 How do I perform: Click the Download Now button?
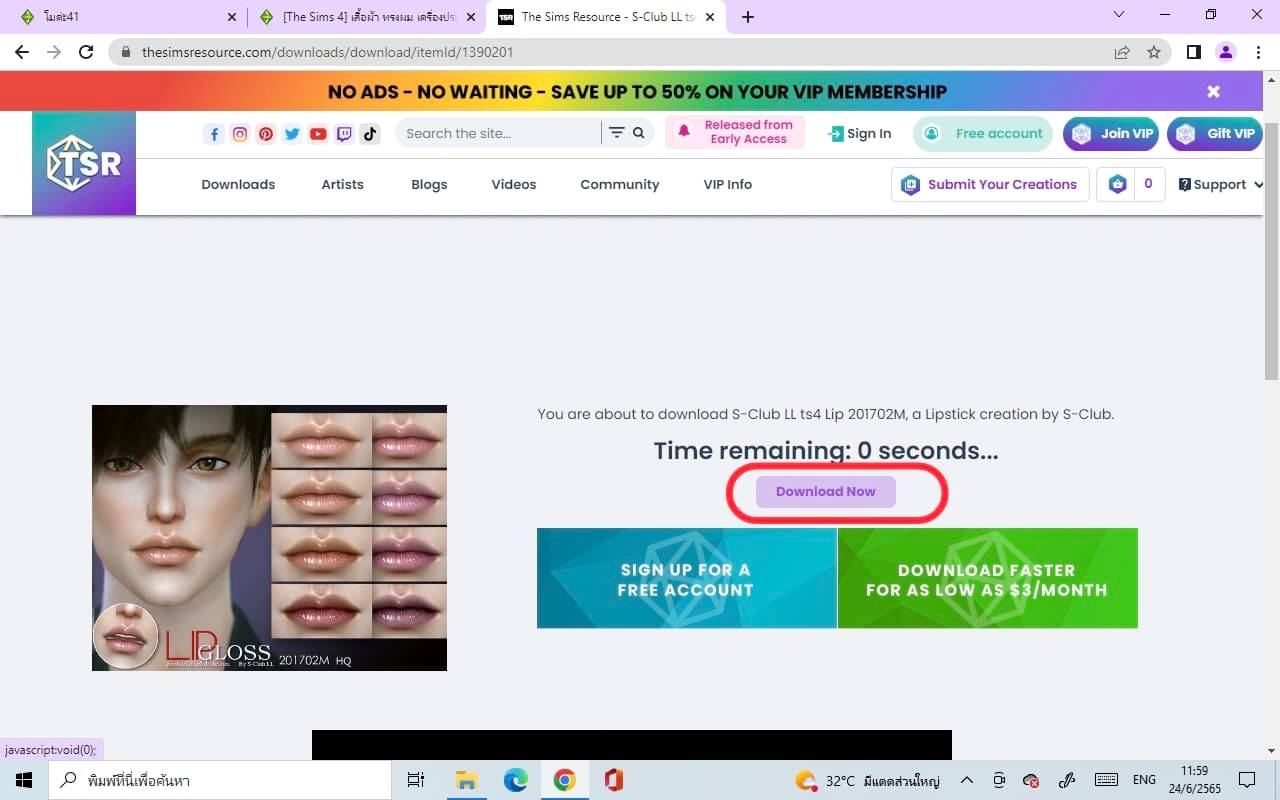826,491
